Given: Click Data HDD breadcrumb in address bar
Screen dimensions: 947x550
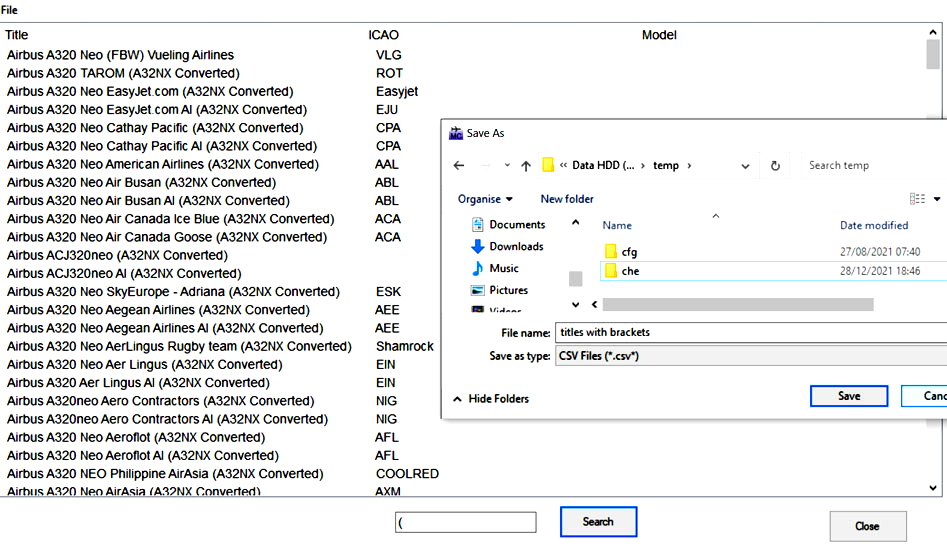Looking at the screenshot, I should tap(603, 165).
